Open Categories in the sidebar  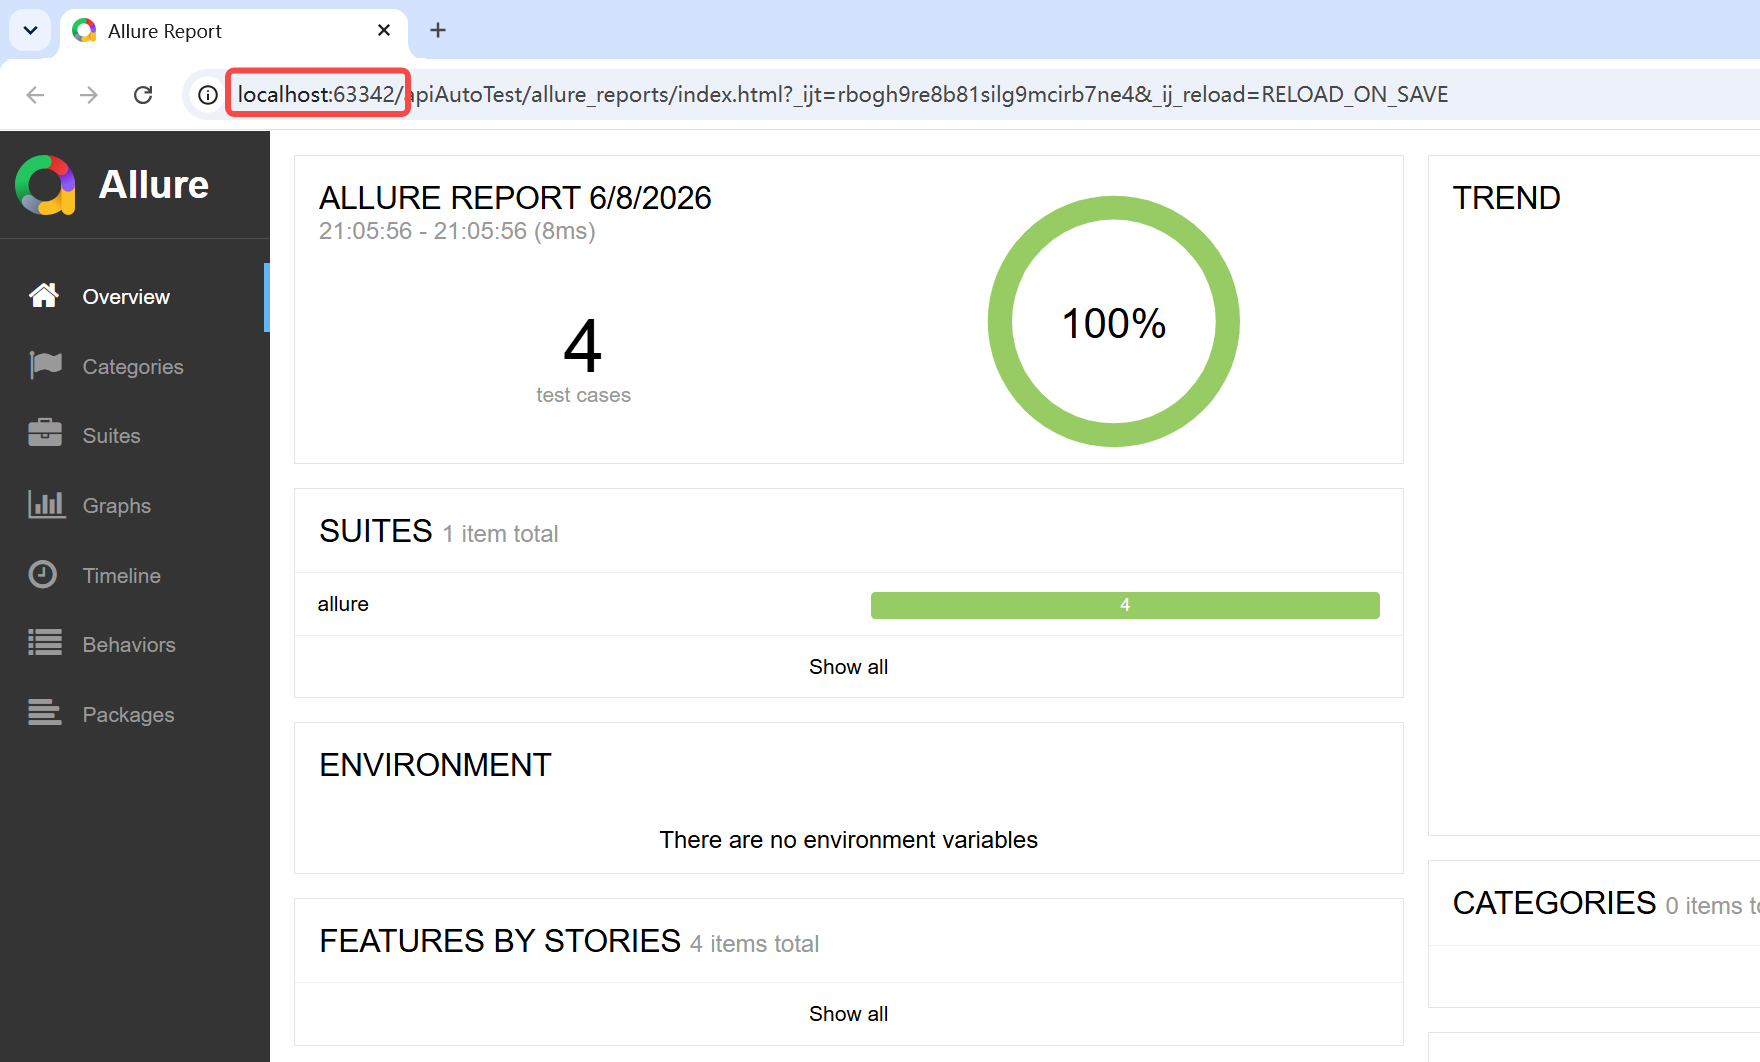pyautogui.click(x=134, y=367)
